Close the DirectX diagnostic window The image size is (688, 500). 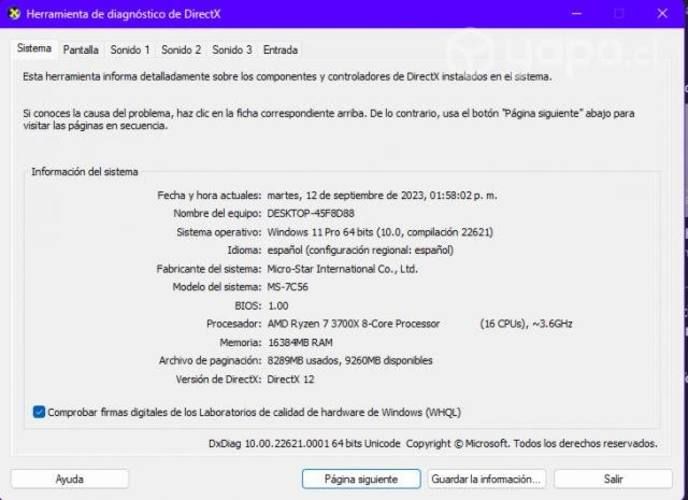(662, 14)
